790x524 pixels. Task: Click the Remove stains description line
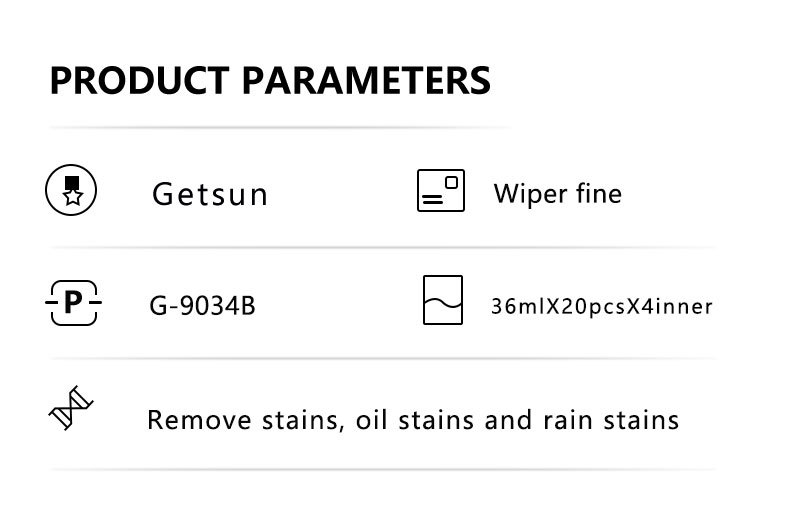(413, 420)
